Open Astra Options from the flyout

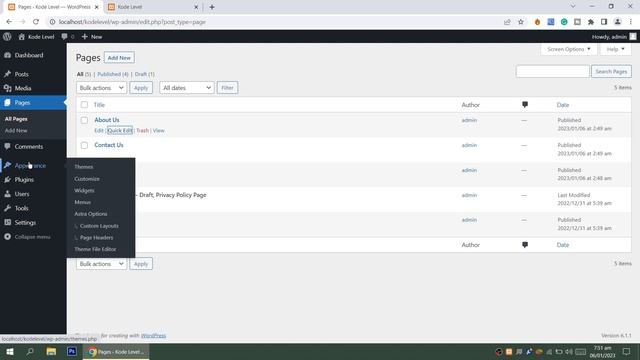coord(91,214)
